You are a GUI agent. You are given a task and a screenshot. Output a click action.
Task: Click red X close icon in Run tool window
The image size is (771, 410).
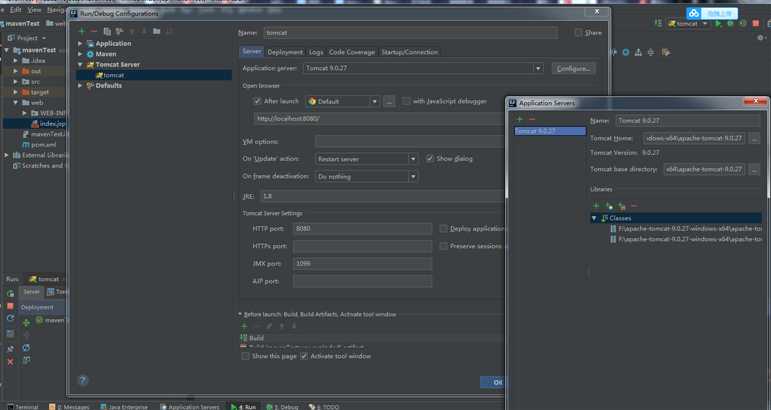[x=10, y=362]
